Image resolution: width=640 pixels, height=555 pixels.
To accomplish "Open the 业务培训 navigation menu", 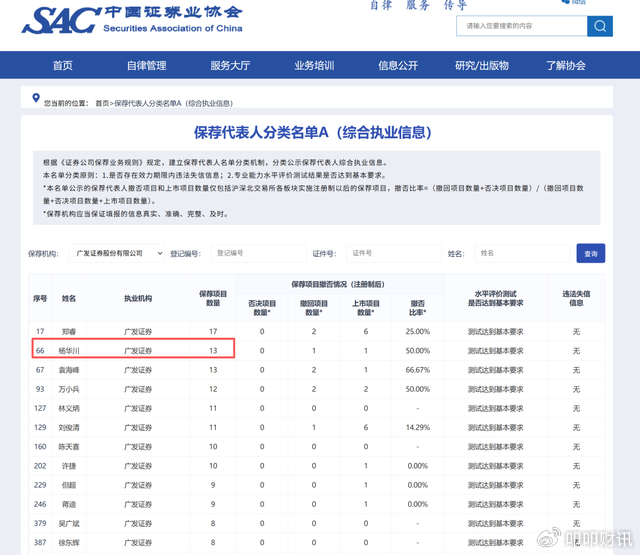I will point(314,65).
